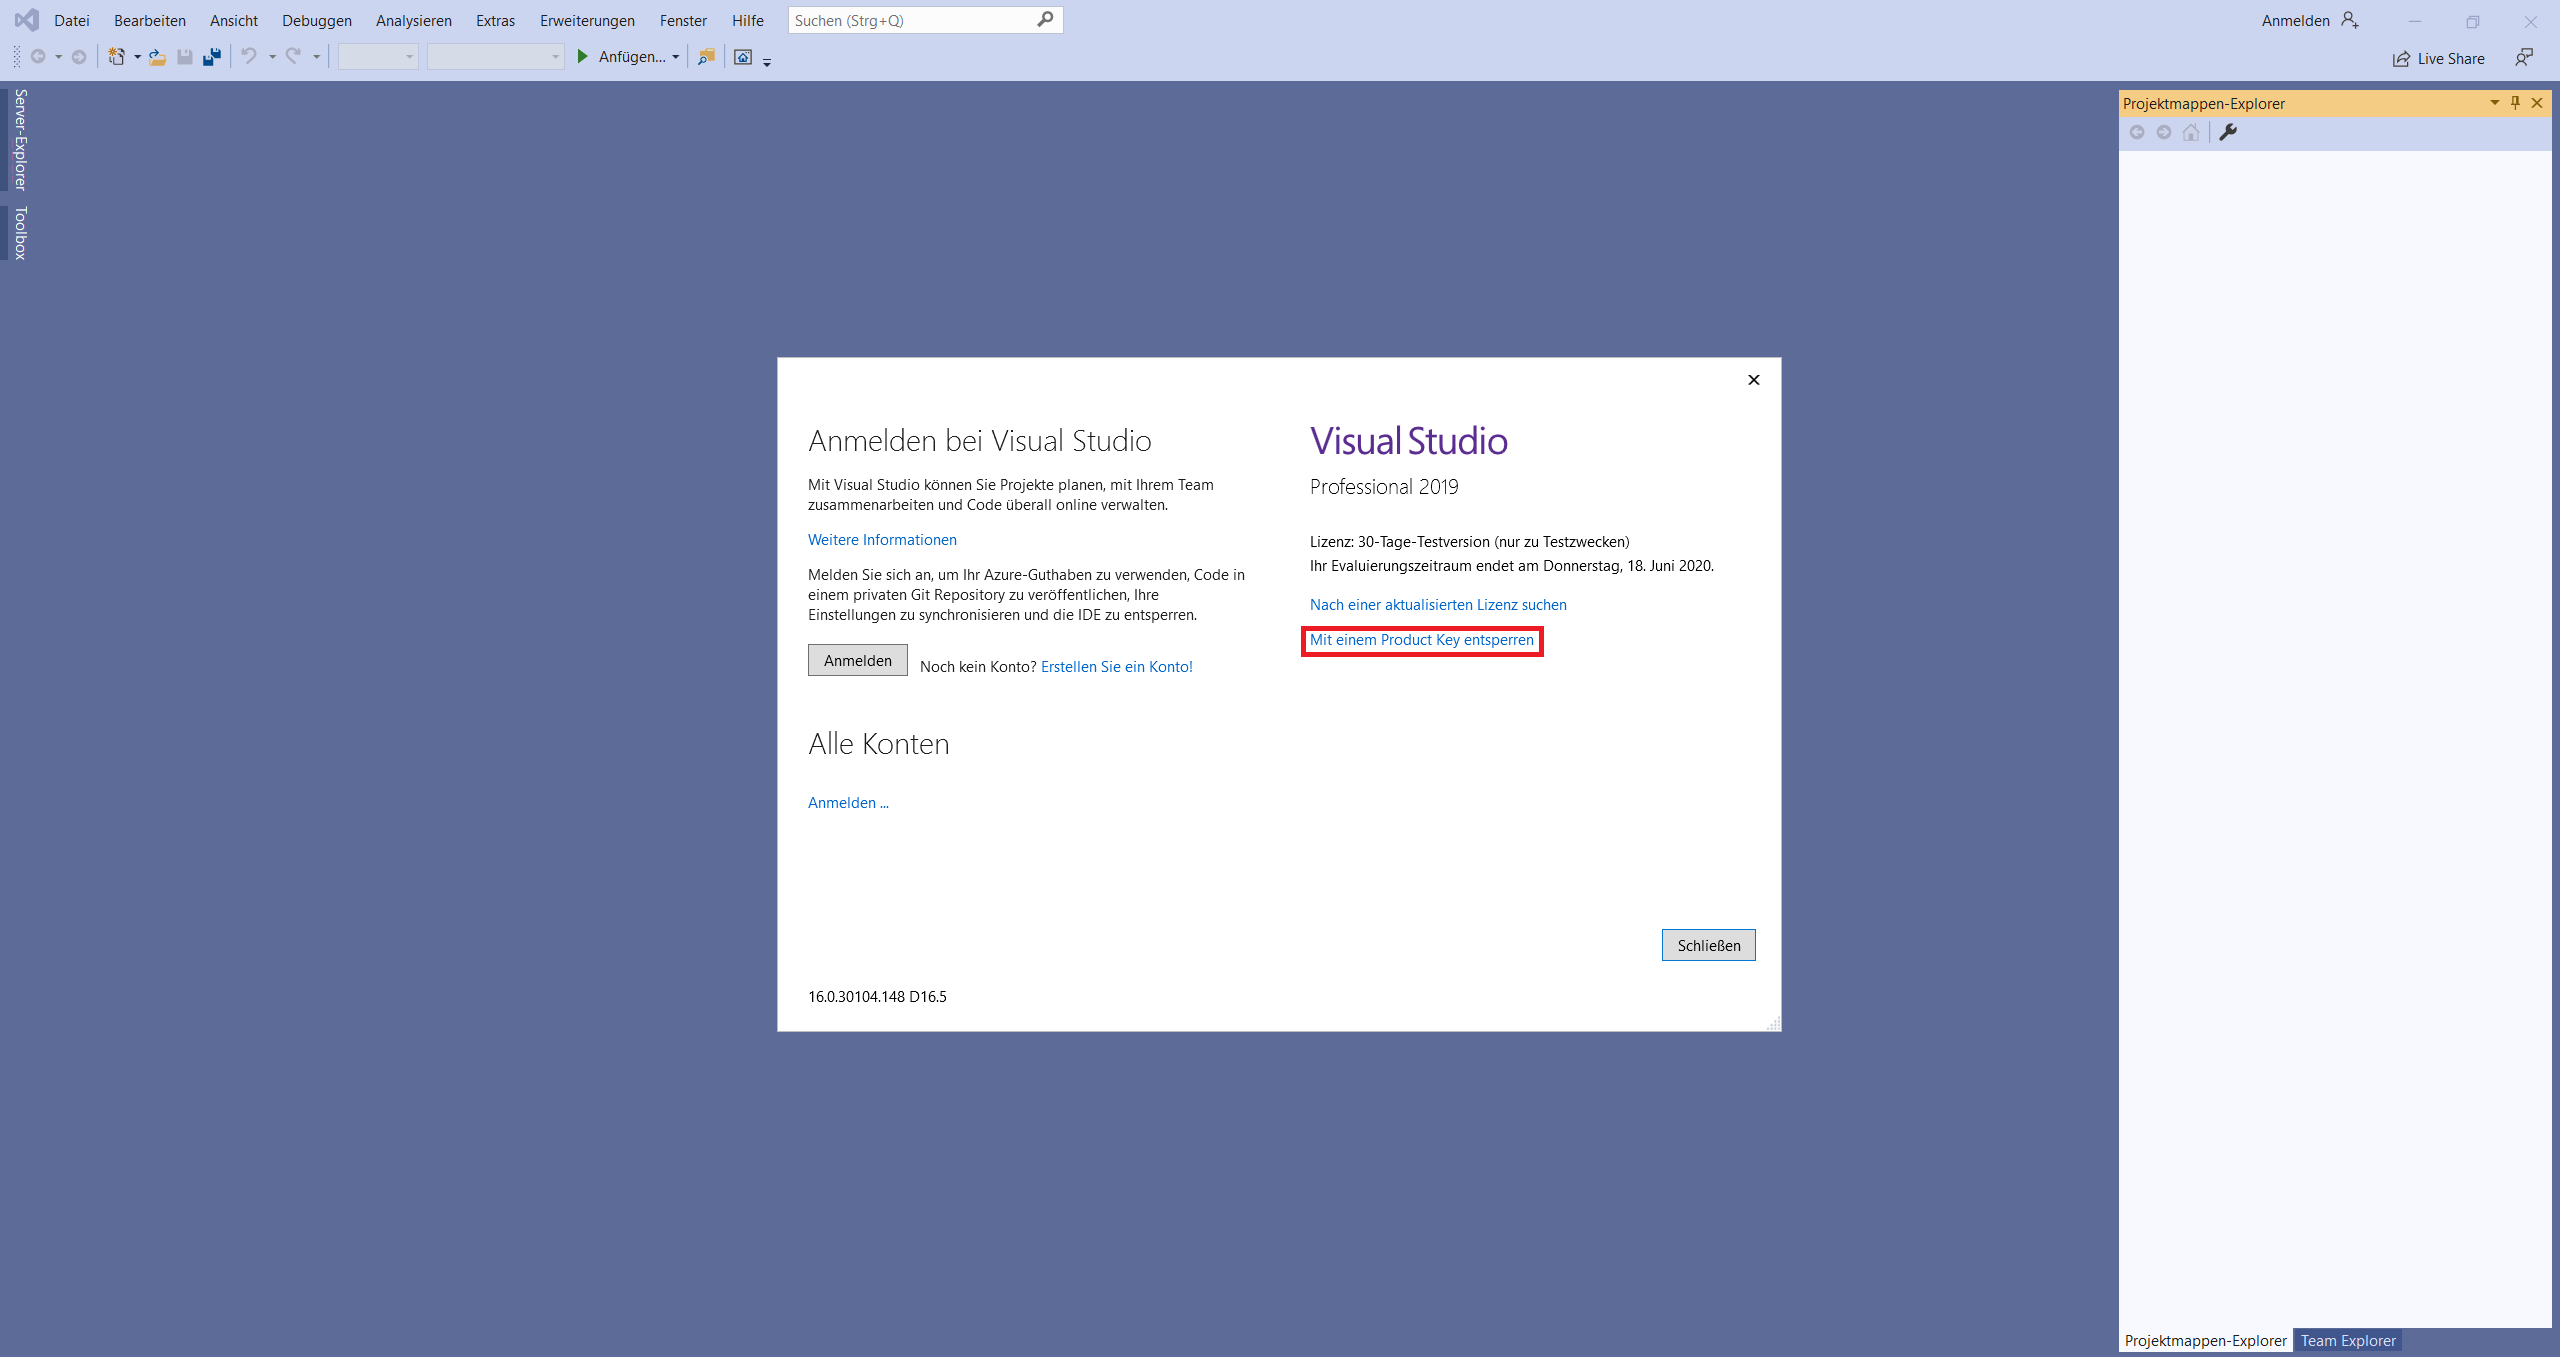The image size is (2560, 1357).
Task: Click the Redo arrow icon
Action: click(294, 57)
